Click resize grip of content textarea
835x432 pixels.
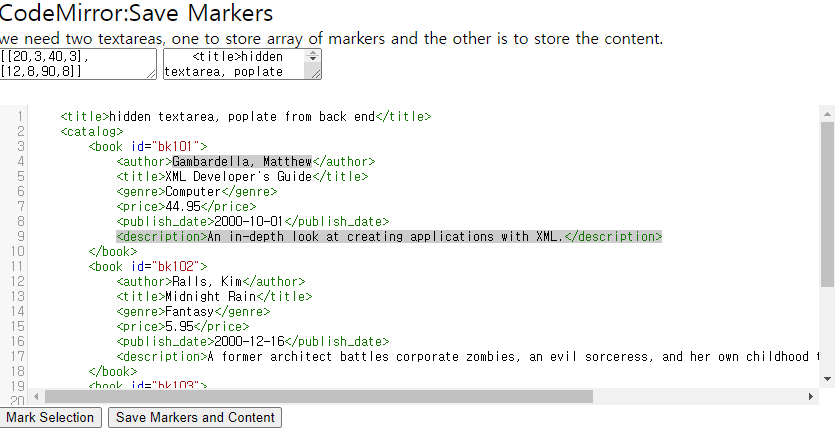(x=316, y=75)
